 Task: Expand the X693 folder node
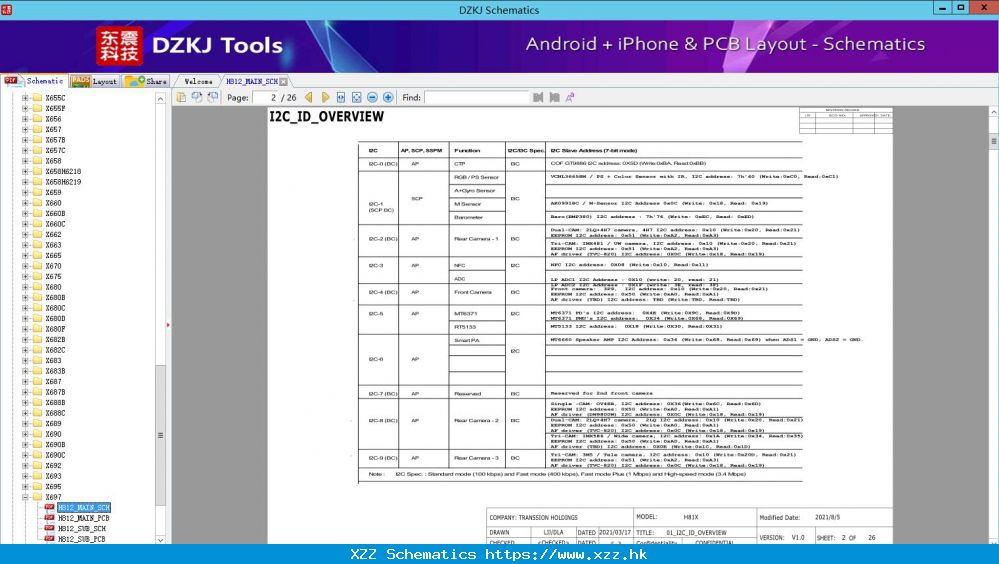(x=25, y=476)
